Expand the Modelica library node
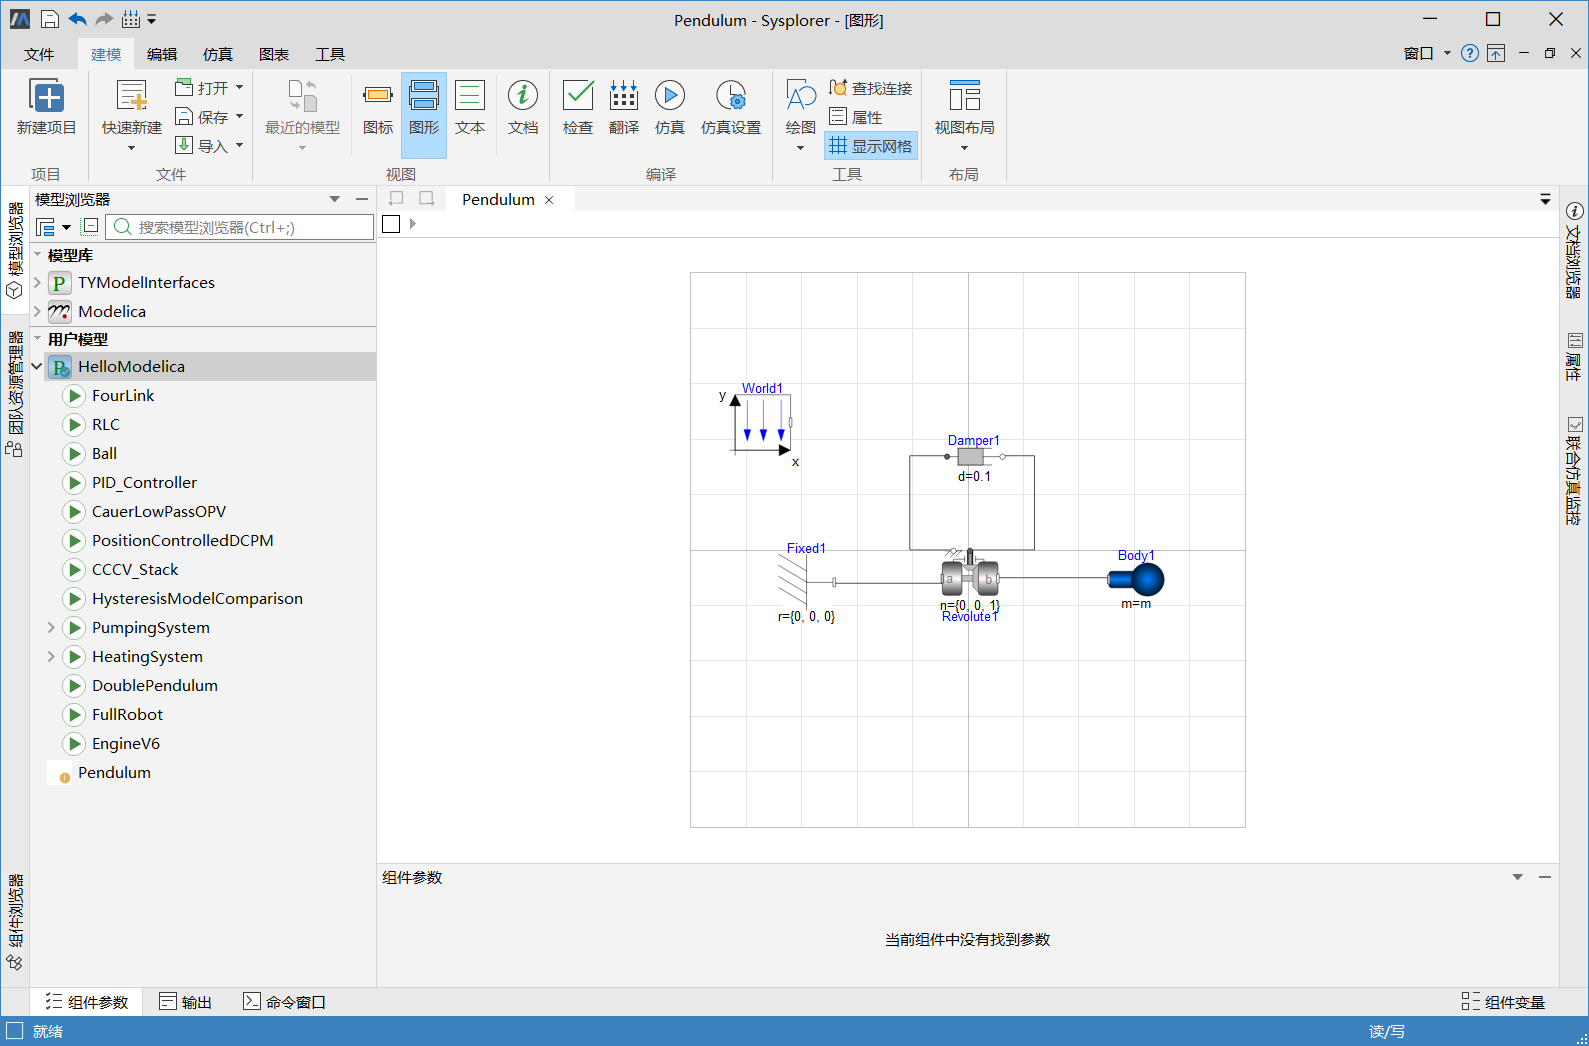 (x=37, y=311)
